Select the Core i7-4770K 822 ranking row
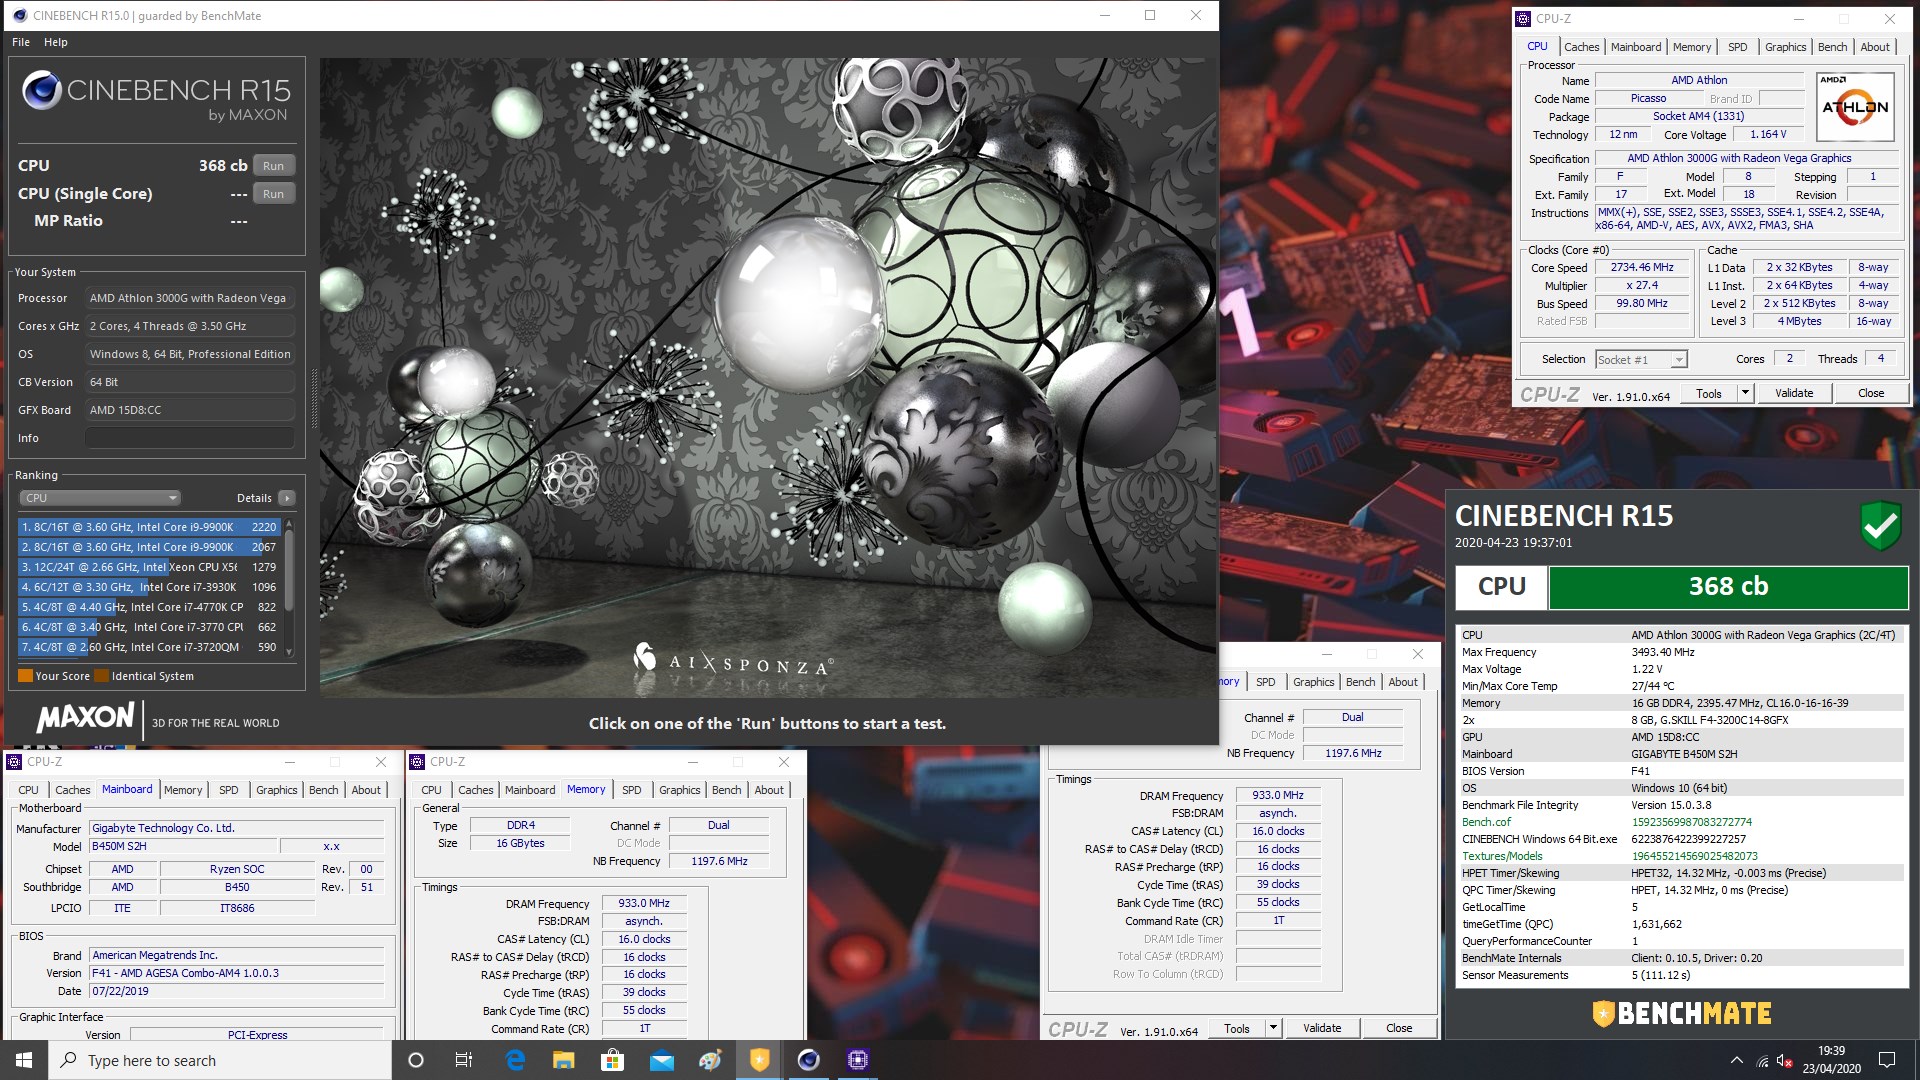Viewport: 1920px width, 1080px height. click(x=148, y=607)
